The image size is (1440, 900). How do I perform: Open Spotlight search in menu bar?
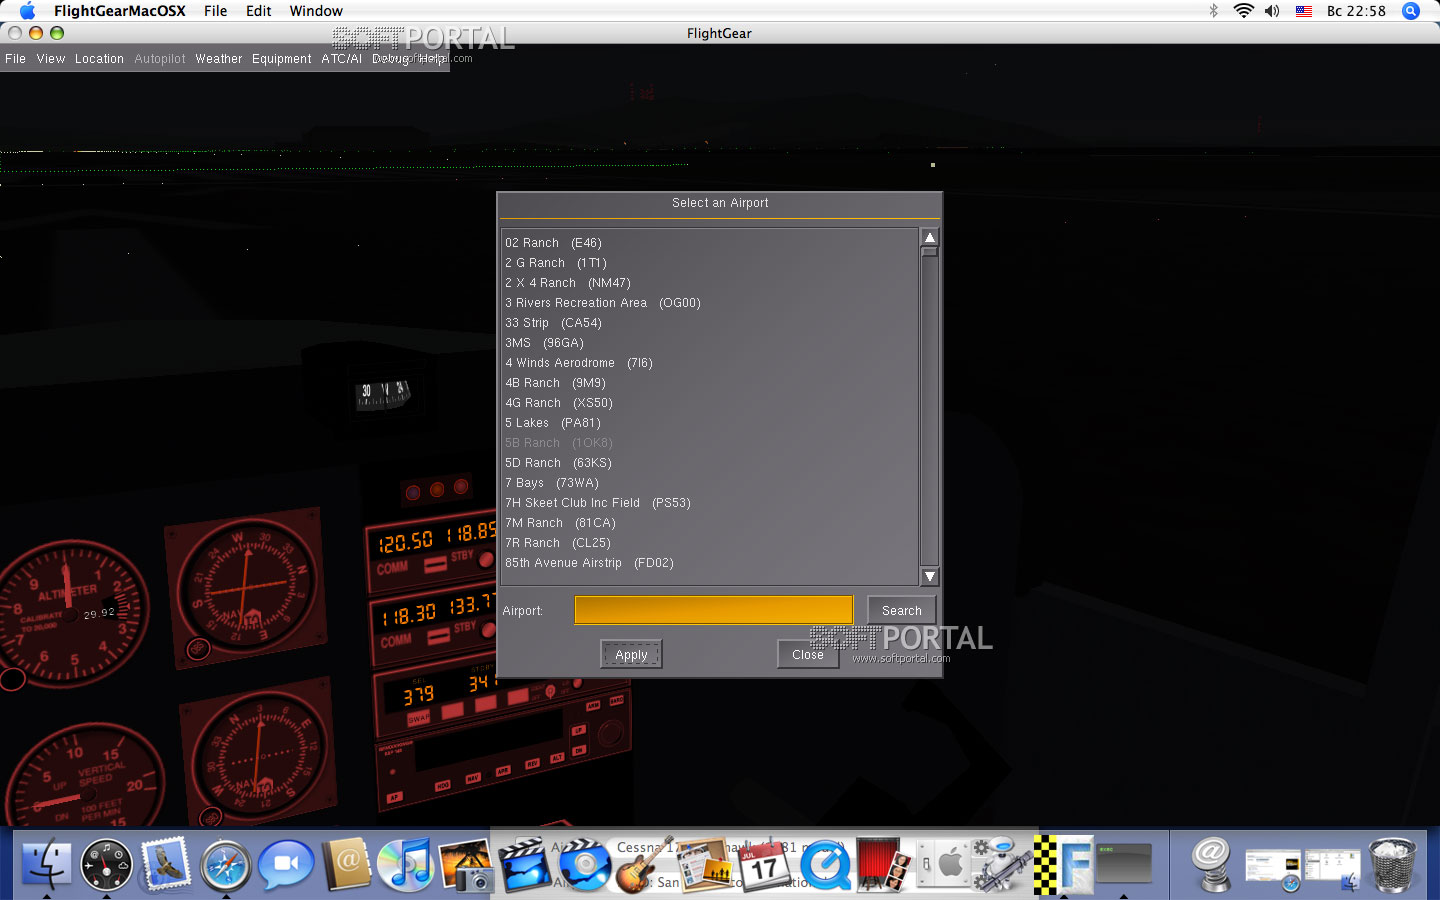[x=1411, y=11]
